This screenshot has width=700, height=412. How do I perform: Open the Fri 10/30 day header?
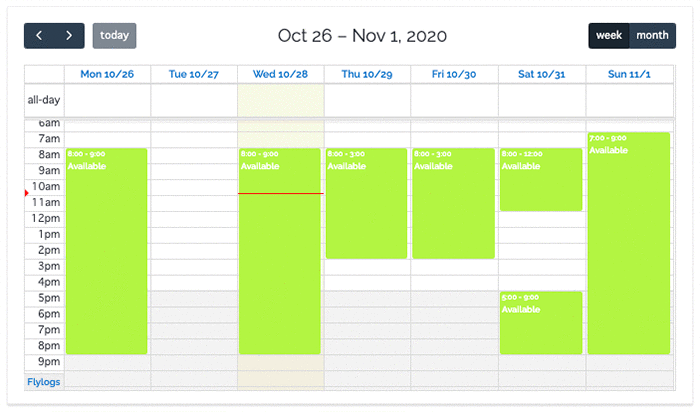(x=454, y=74)
